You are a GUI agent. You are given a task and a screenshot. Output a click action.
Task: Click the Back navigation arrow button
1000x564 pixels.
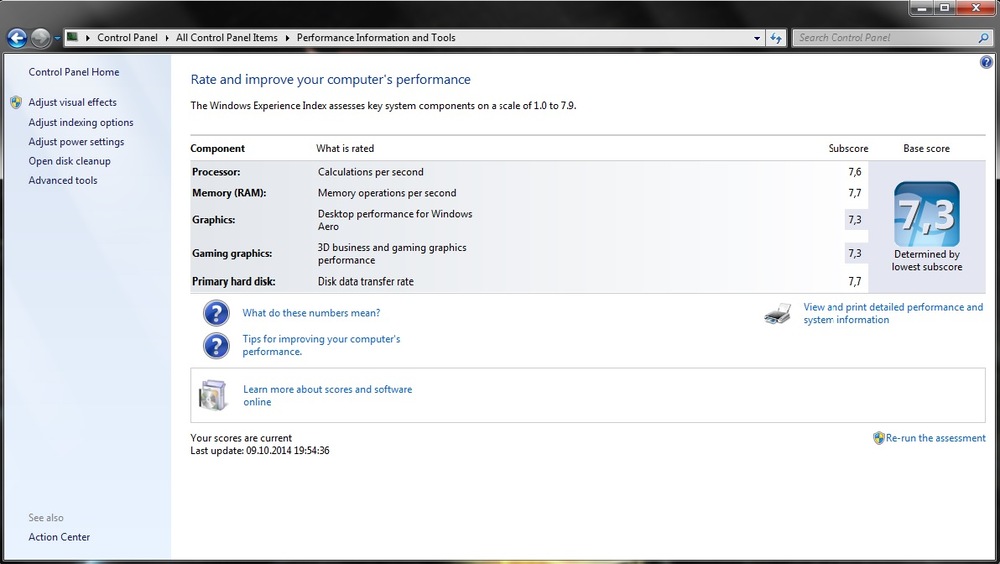point(17,38)
